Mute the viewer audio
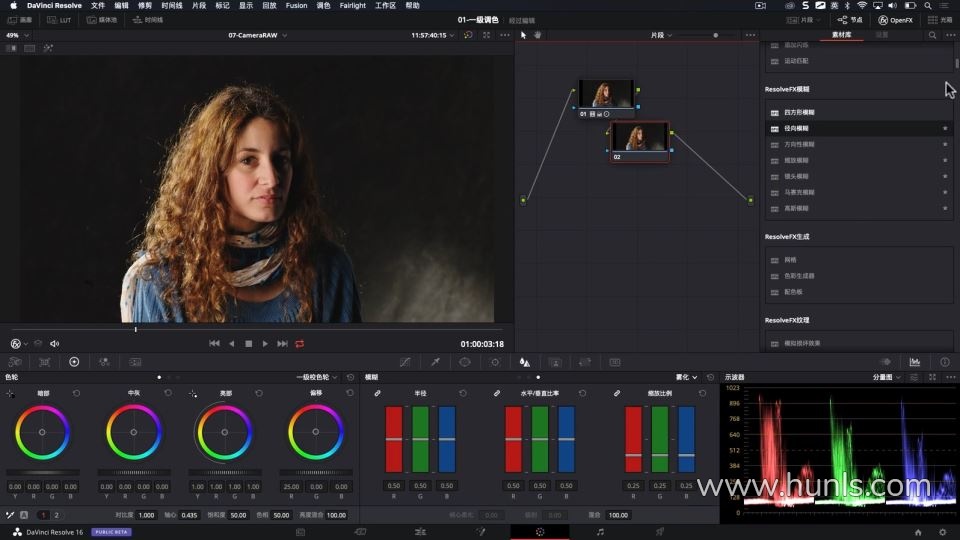 54,344
